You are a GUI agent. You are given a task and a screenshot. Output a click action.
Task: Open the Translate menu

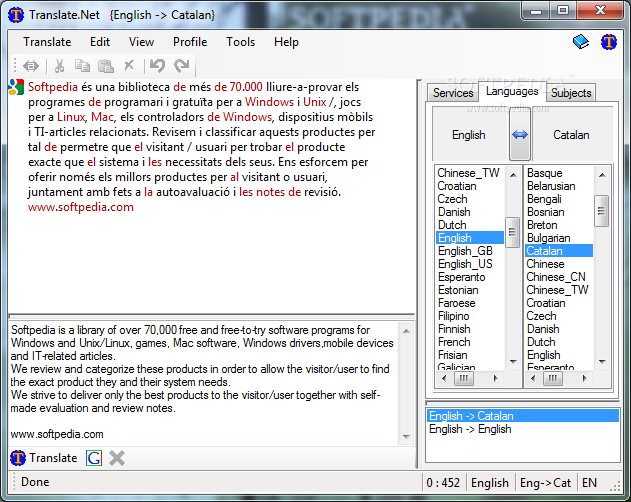[47, 42]
